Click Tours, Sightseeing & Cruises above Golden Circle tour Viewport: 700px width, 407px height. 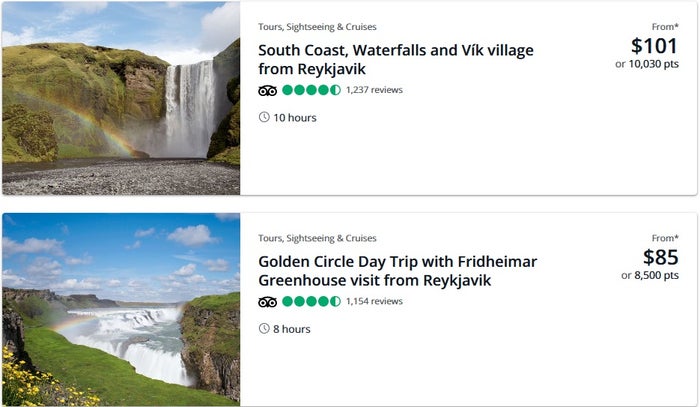tap(317, 238)
